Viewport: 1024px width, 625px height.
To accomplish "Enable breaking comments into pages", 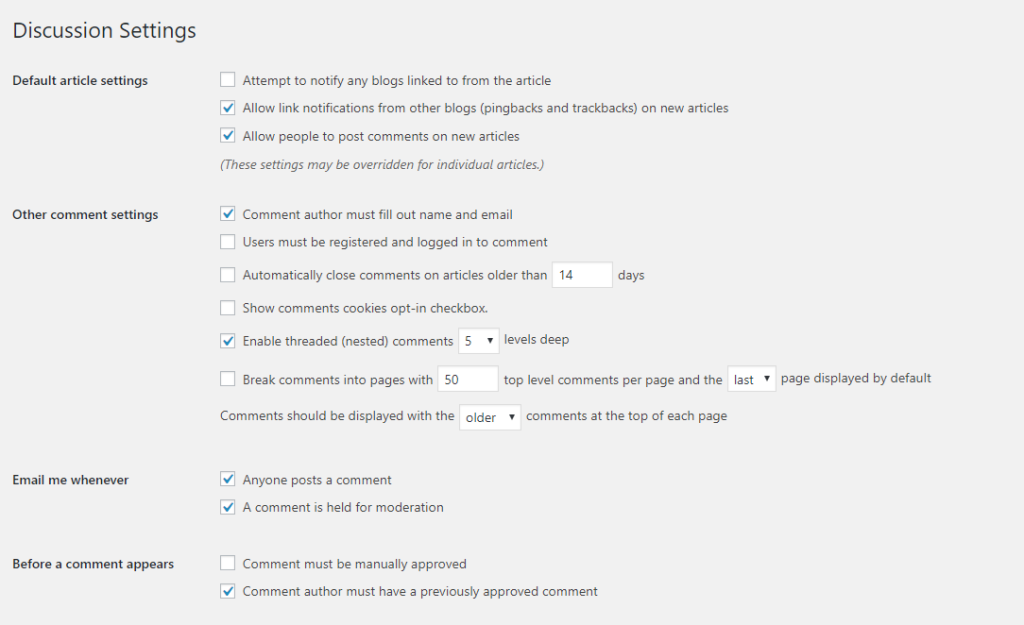I will 228,379.
